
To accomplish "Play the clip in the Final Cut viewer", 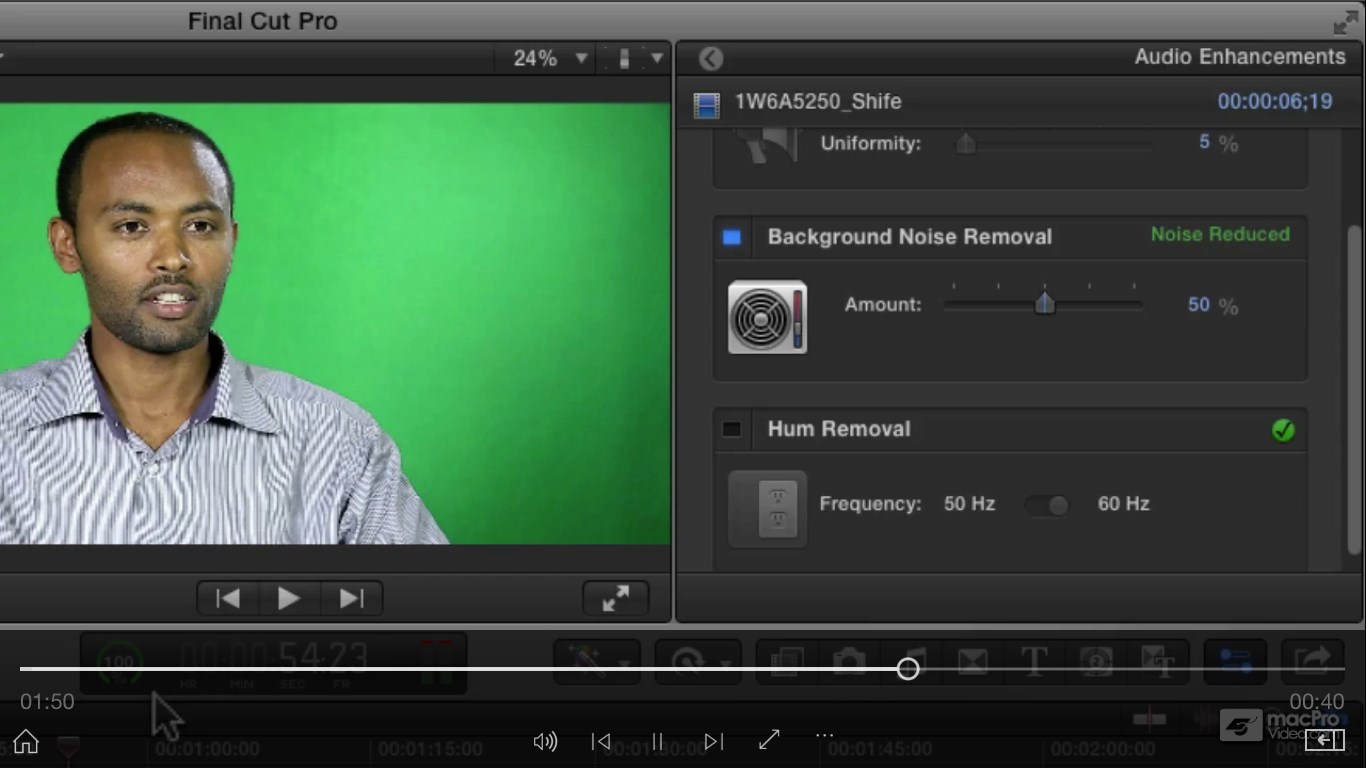I will tap(289, 598).
